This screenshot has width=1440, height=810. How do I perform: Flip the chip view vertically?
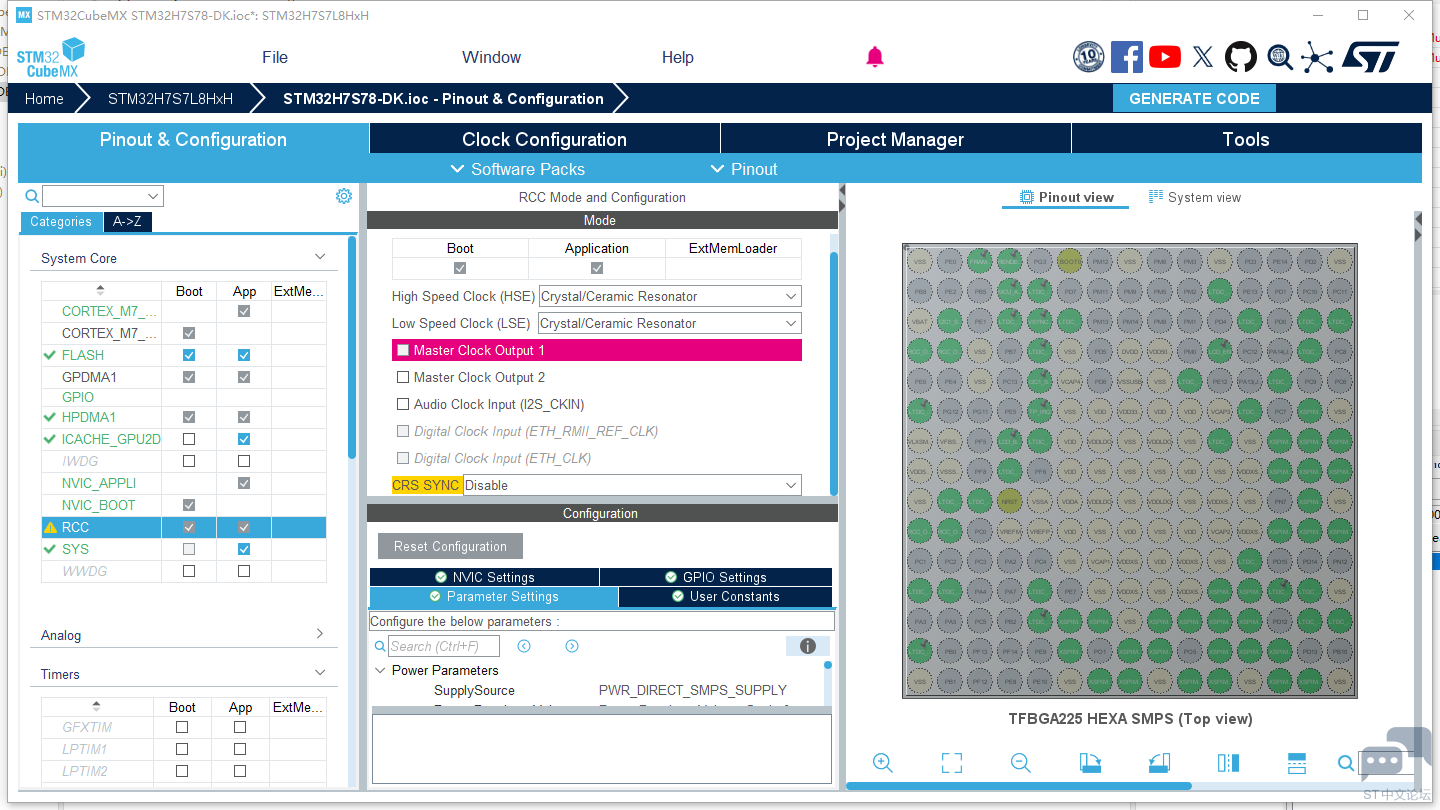pyautogui.click(x=1297, y=763)
